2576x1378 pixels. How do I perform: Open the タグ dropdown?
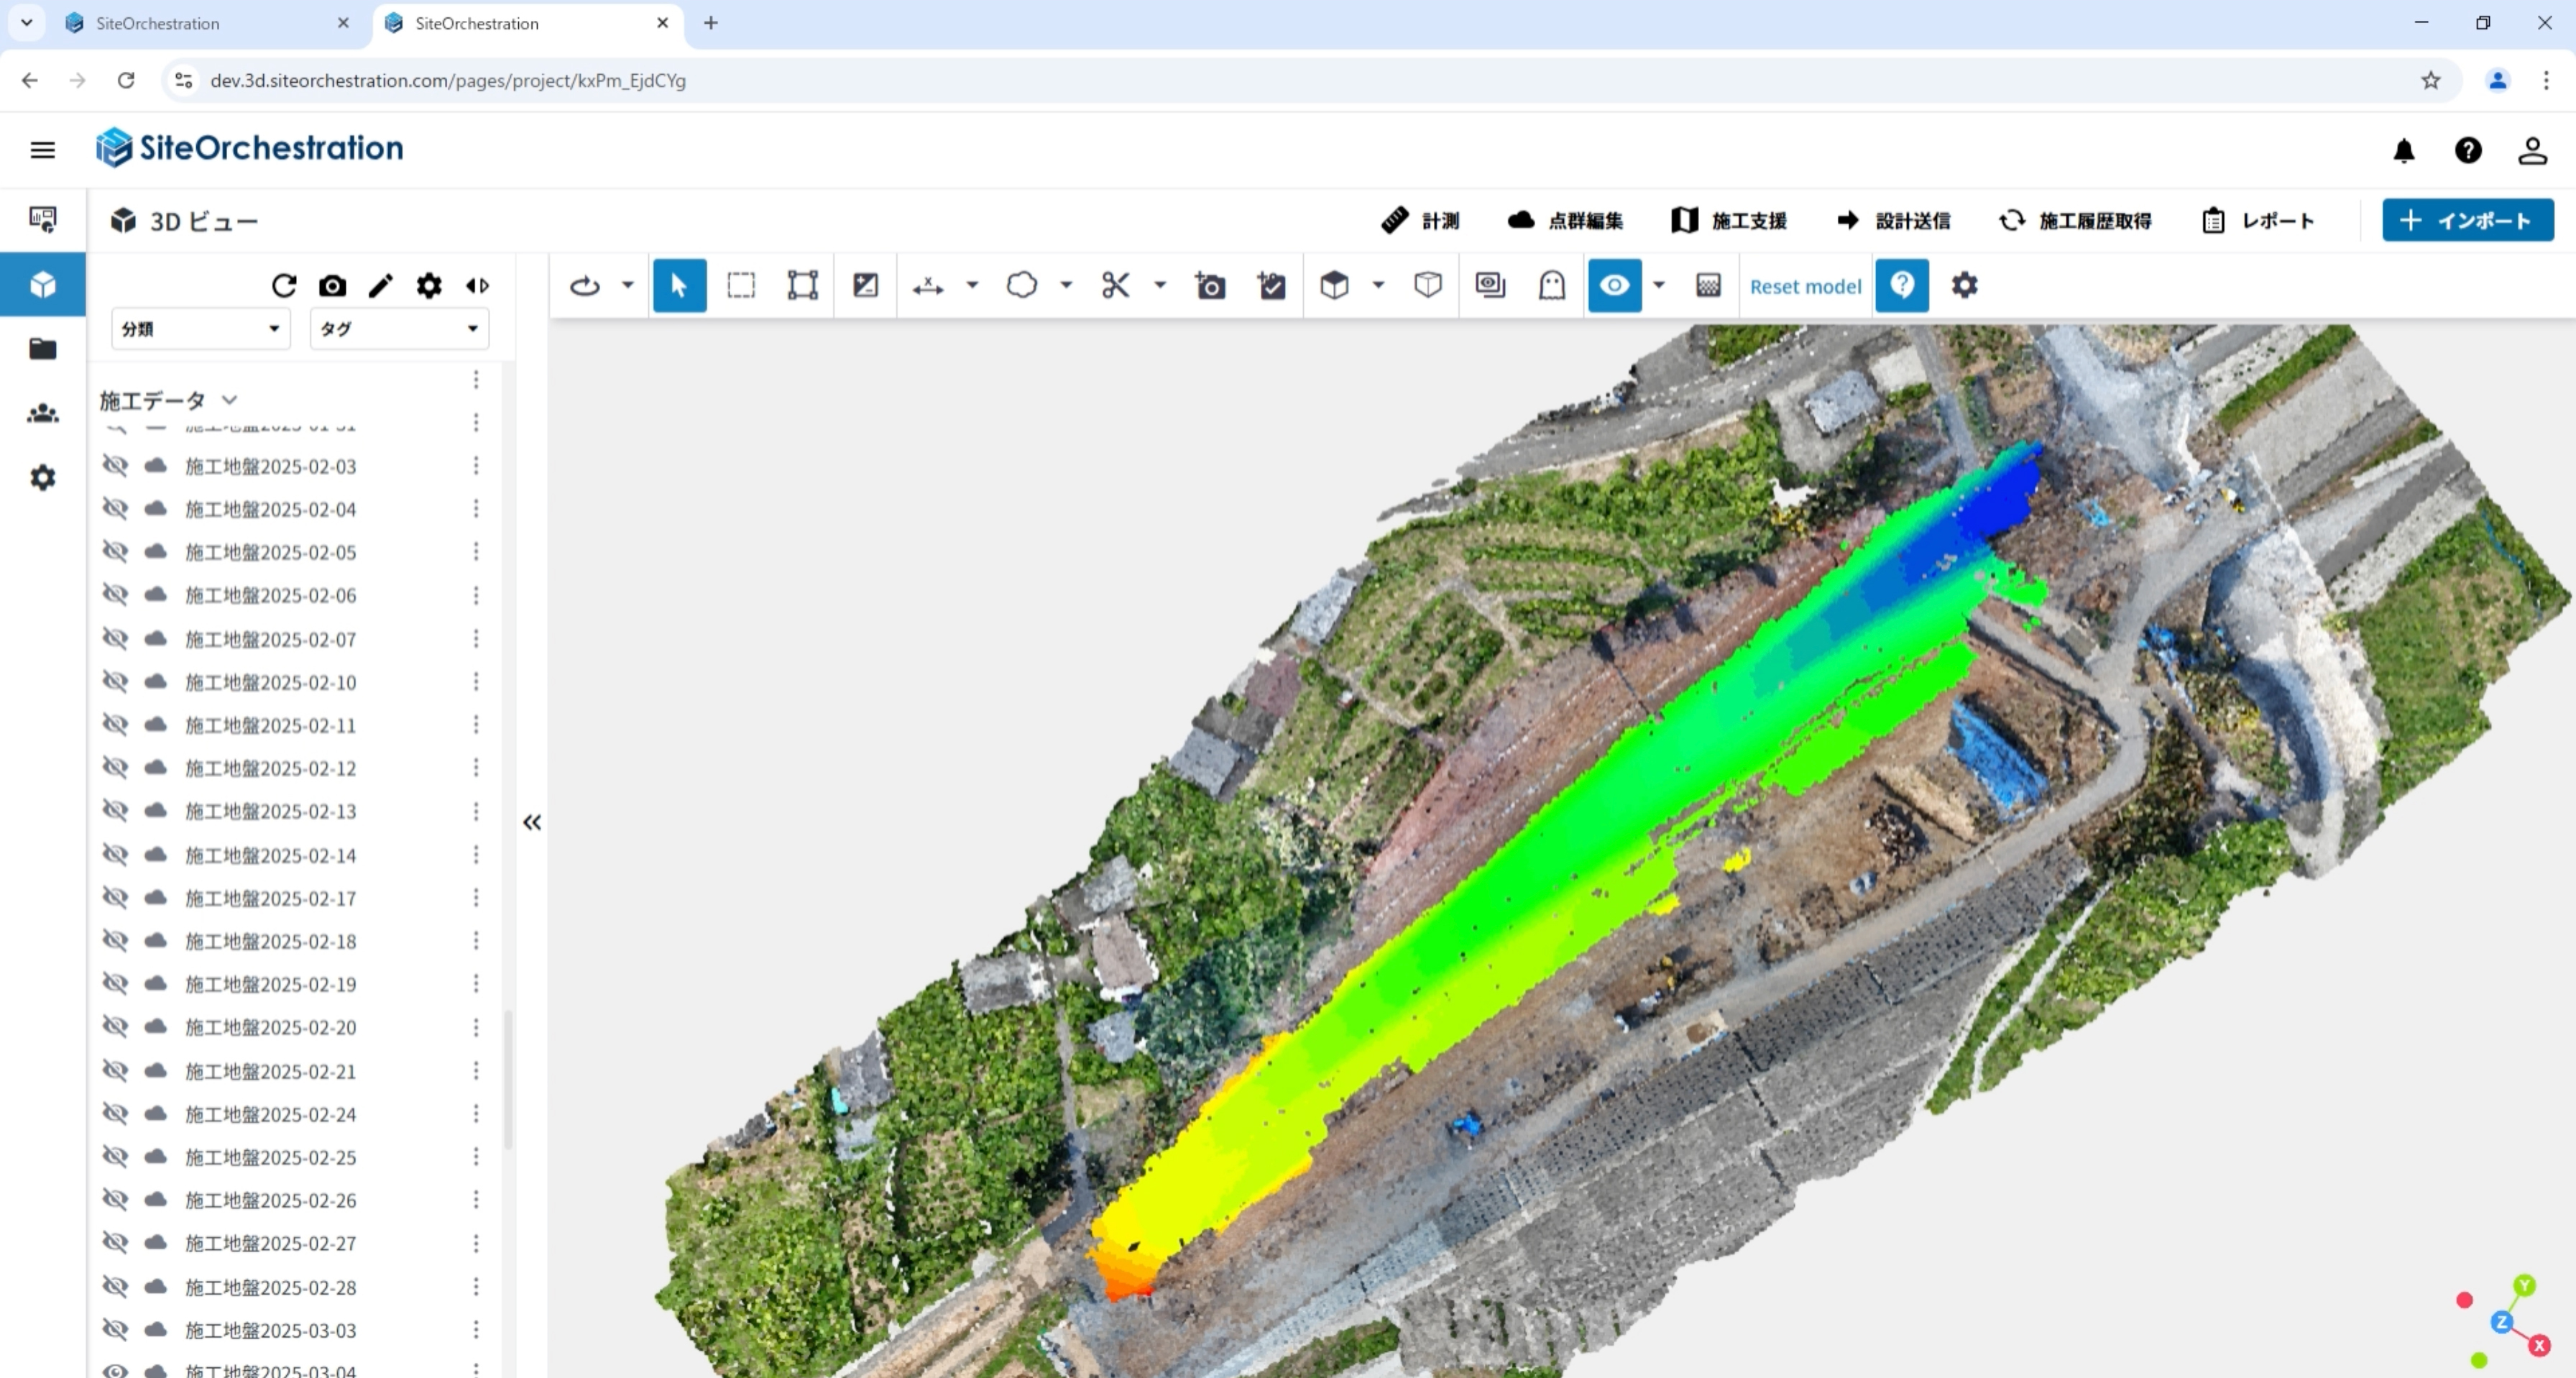(x=399, y=328)
